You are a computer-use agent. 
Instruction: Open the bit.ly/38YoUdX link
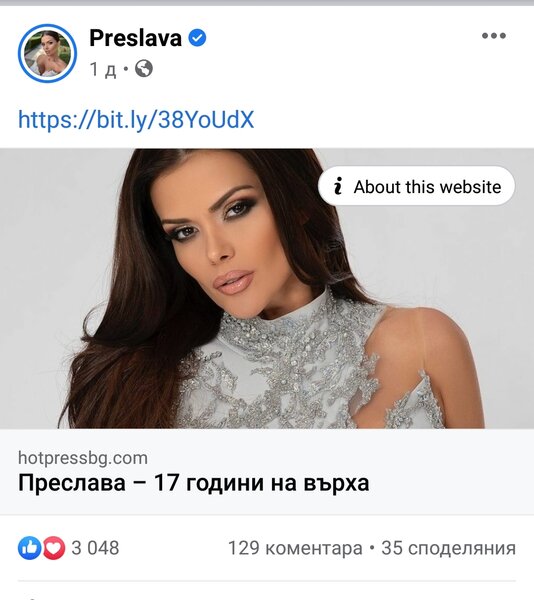coord(136,120)
